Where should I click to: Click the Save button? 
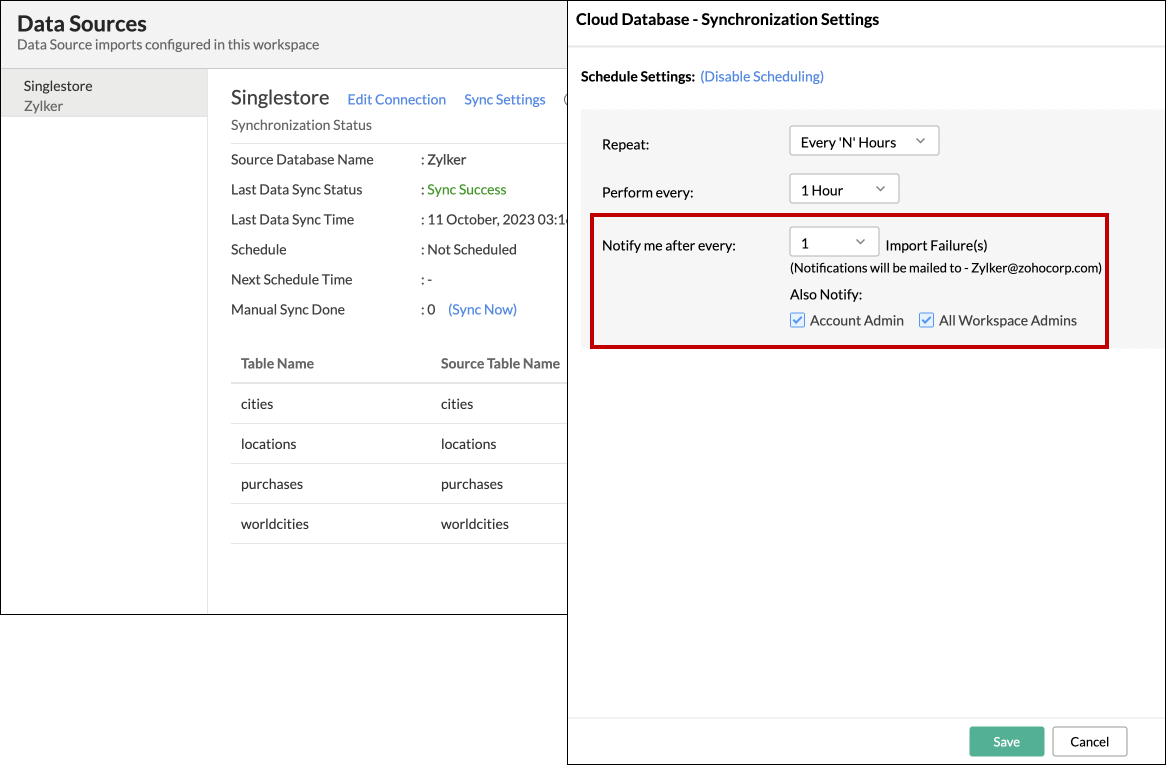pyautogui.click(x=1006, y=741)
